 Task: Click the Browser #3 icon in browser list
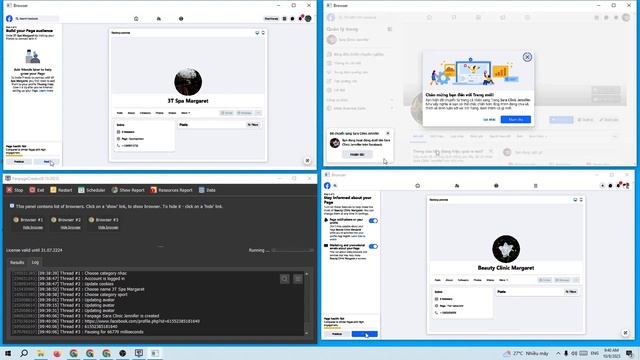point(91,220)
